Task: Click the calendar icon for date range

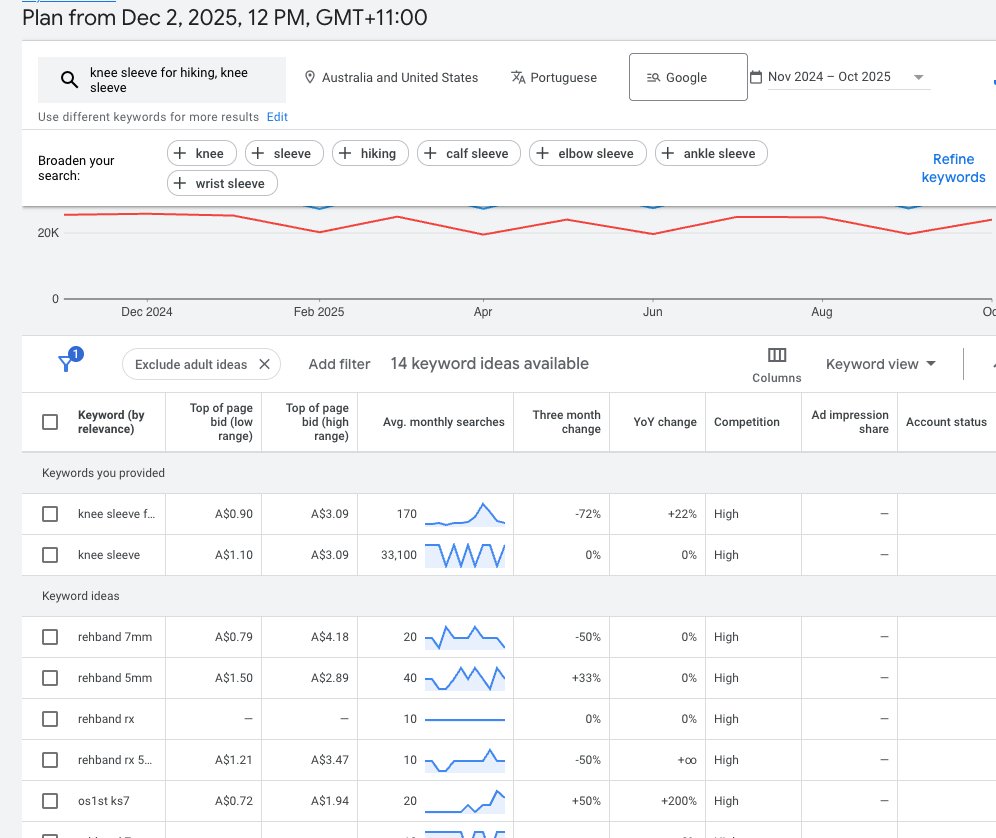Action: tap(756, 77)
